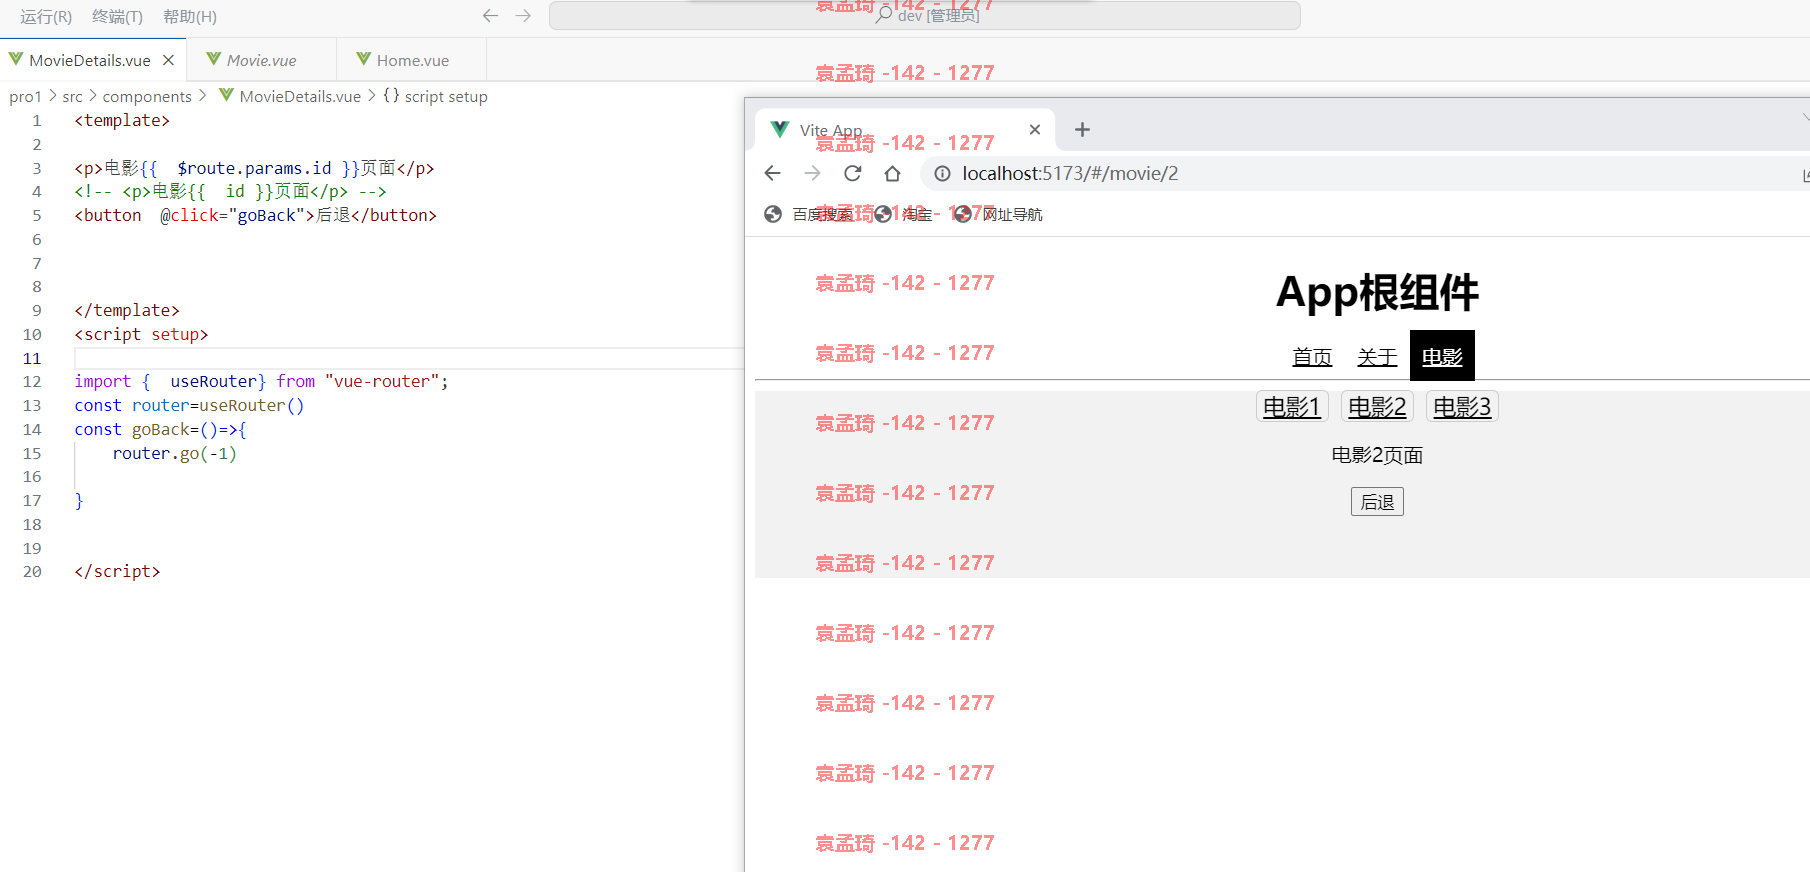Screen dimensions: 1810x872
Task: Click VS Code navigate forward arrow
Action: (523, 15)
